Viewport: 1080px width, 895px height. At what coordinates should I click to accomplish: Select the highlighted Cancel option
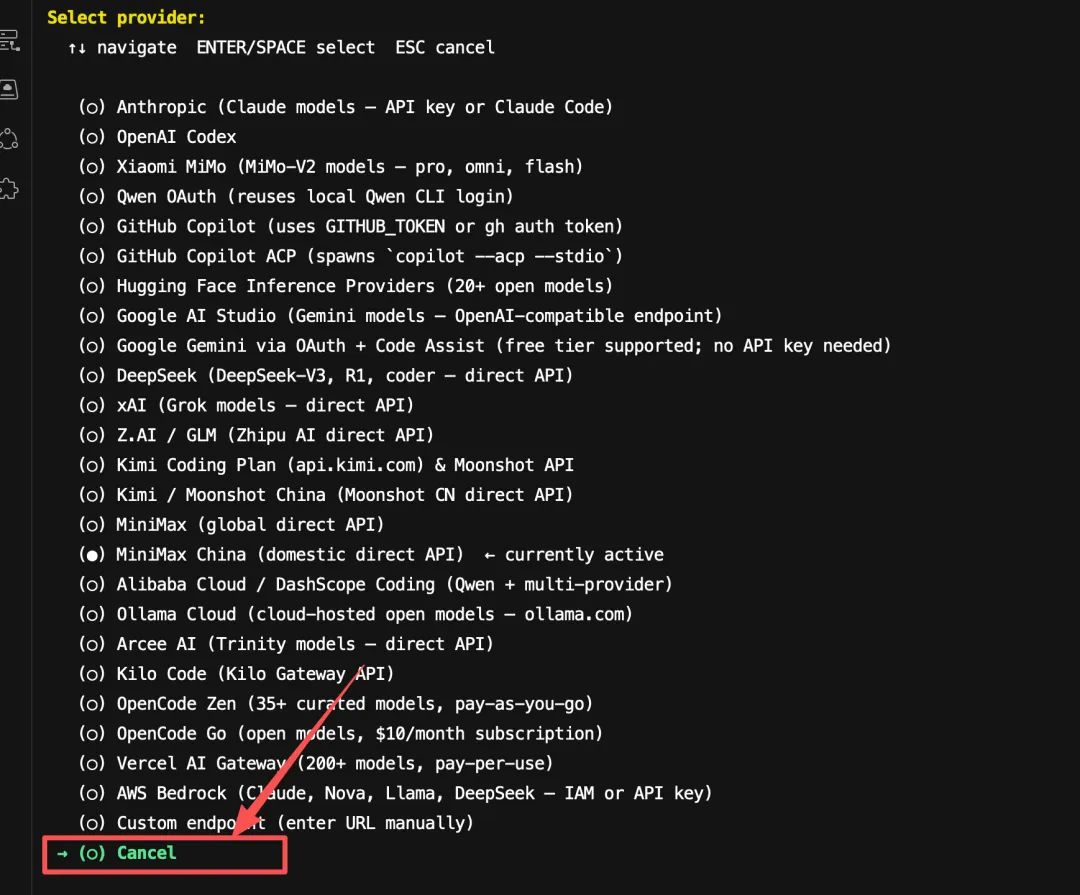click(127, 853)
